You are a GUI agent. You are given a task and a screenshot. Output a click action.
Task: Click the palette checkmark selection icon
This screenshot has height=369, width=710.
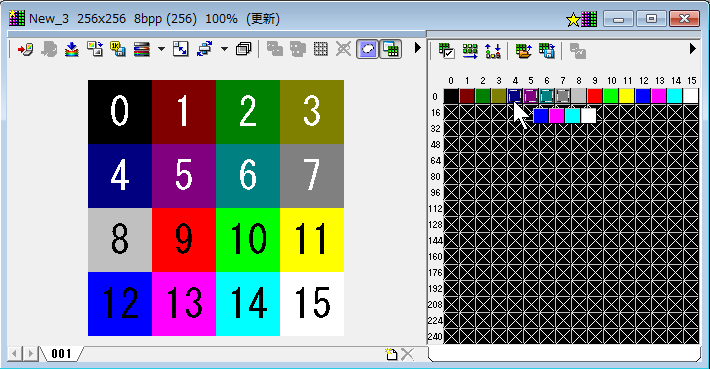[x=446, y=50]
